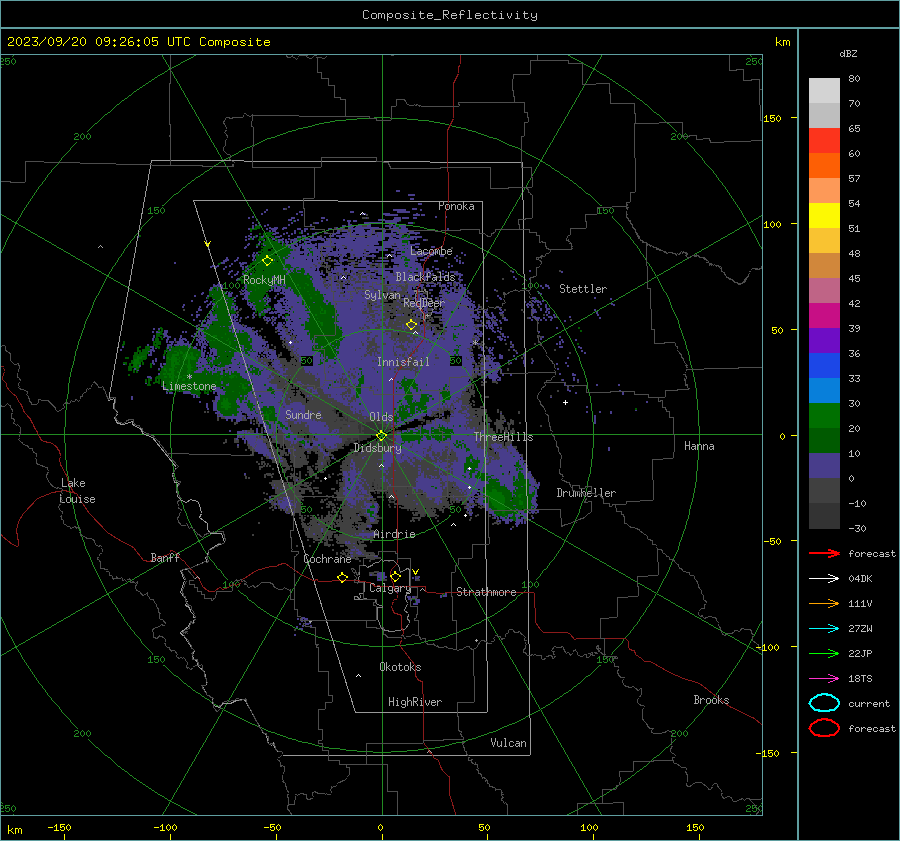Click the cyan current ellipse symbol
The image size is (900, 841).
(x=824, y=703)
